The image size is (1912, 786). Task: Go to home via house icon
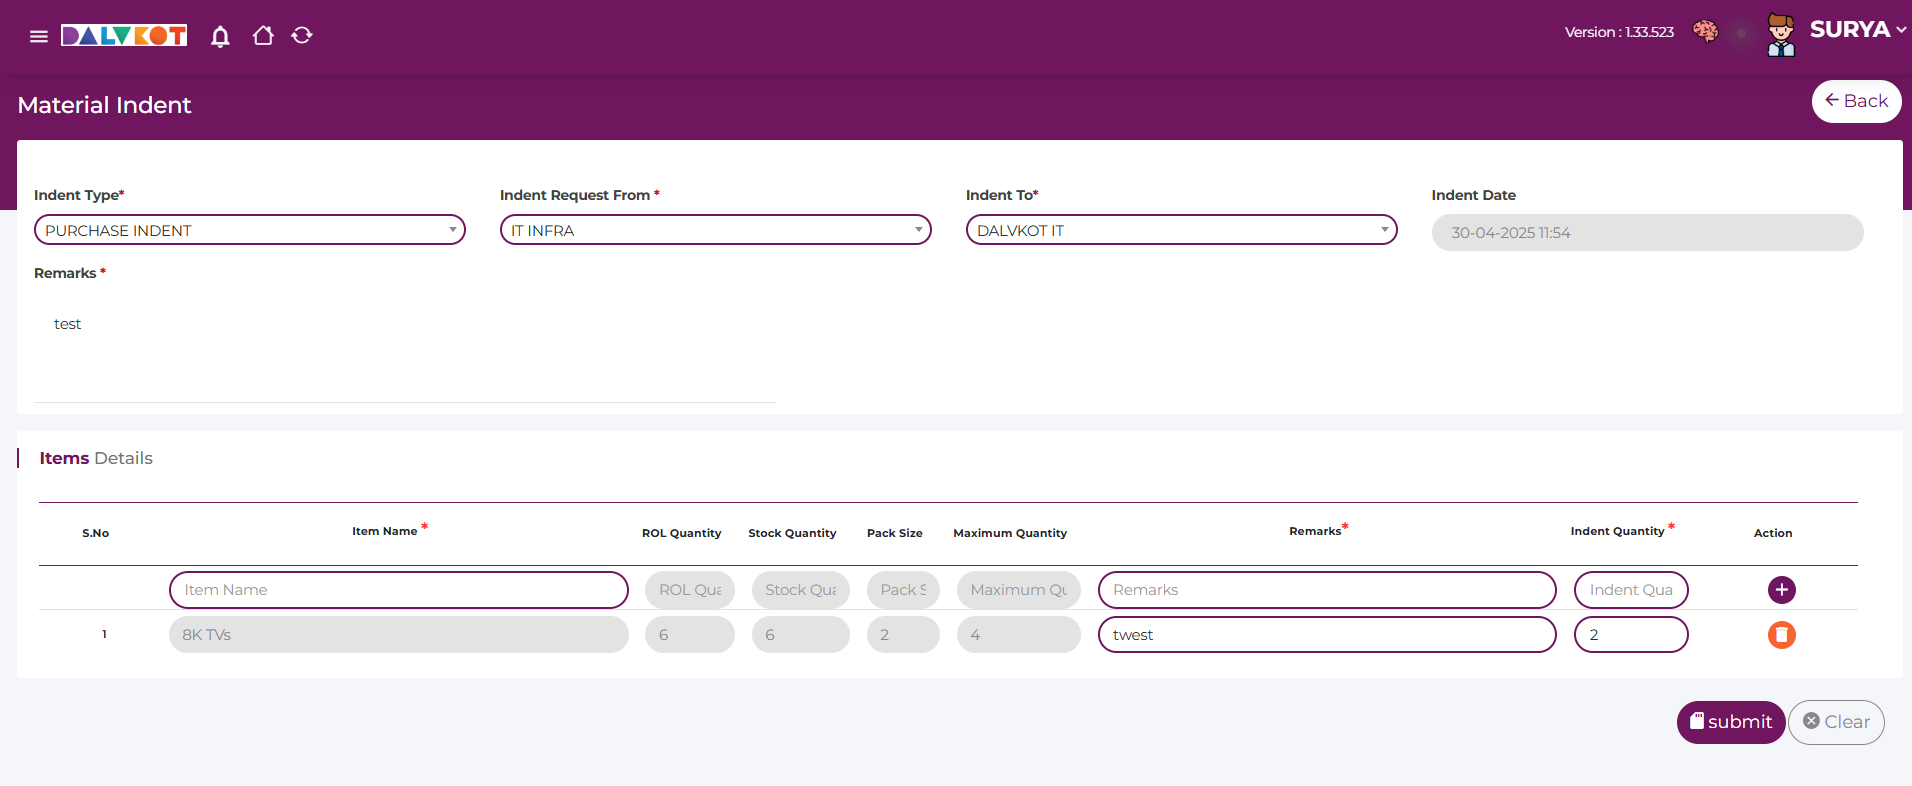(x=263, y=36)
